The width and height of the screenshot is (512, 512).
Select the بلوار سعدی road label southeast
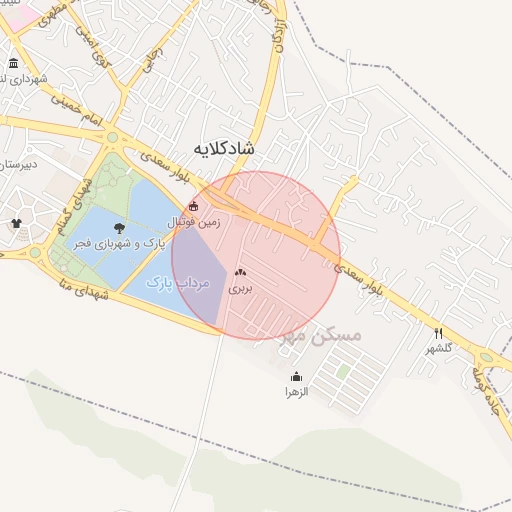pyautogui.click(x=359, y=279)
